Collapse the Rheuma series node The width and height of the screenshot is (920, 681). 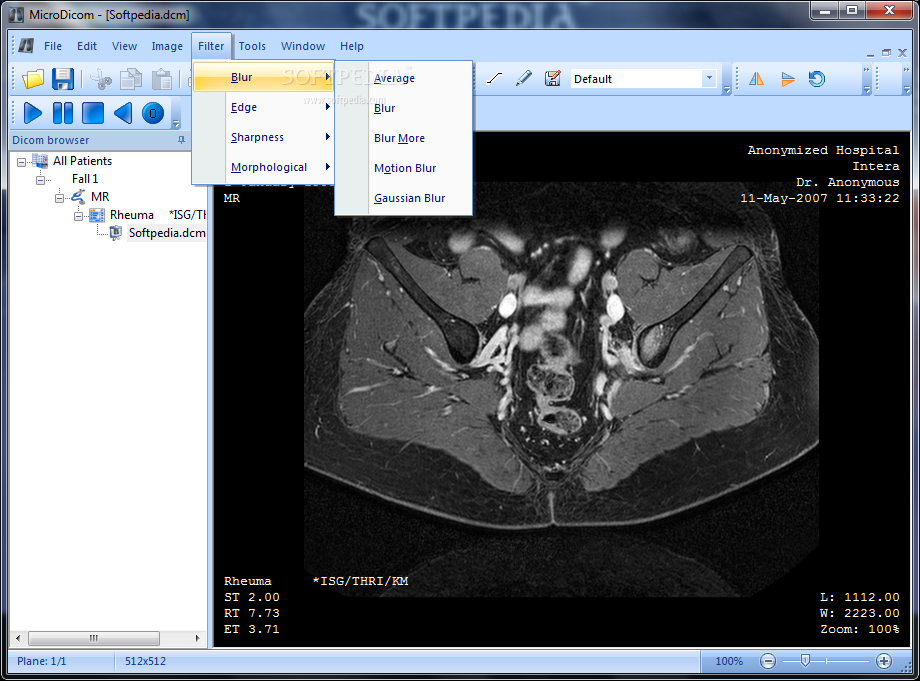pyautogui.click(x=78, y=216)
